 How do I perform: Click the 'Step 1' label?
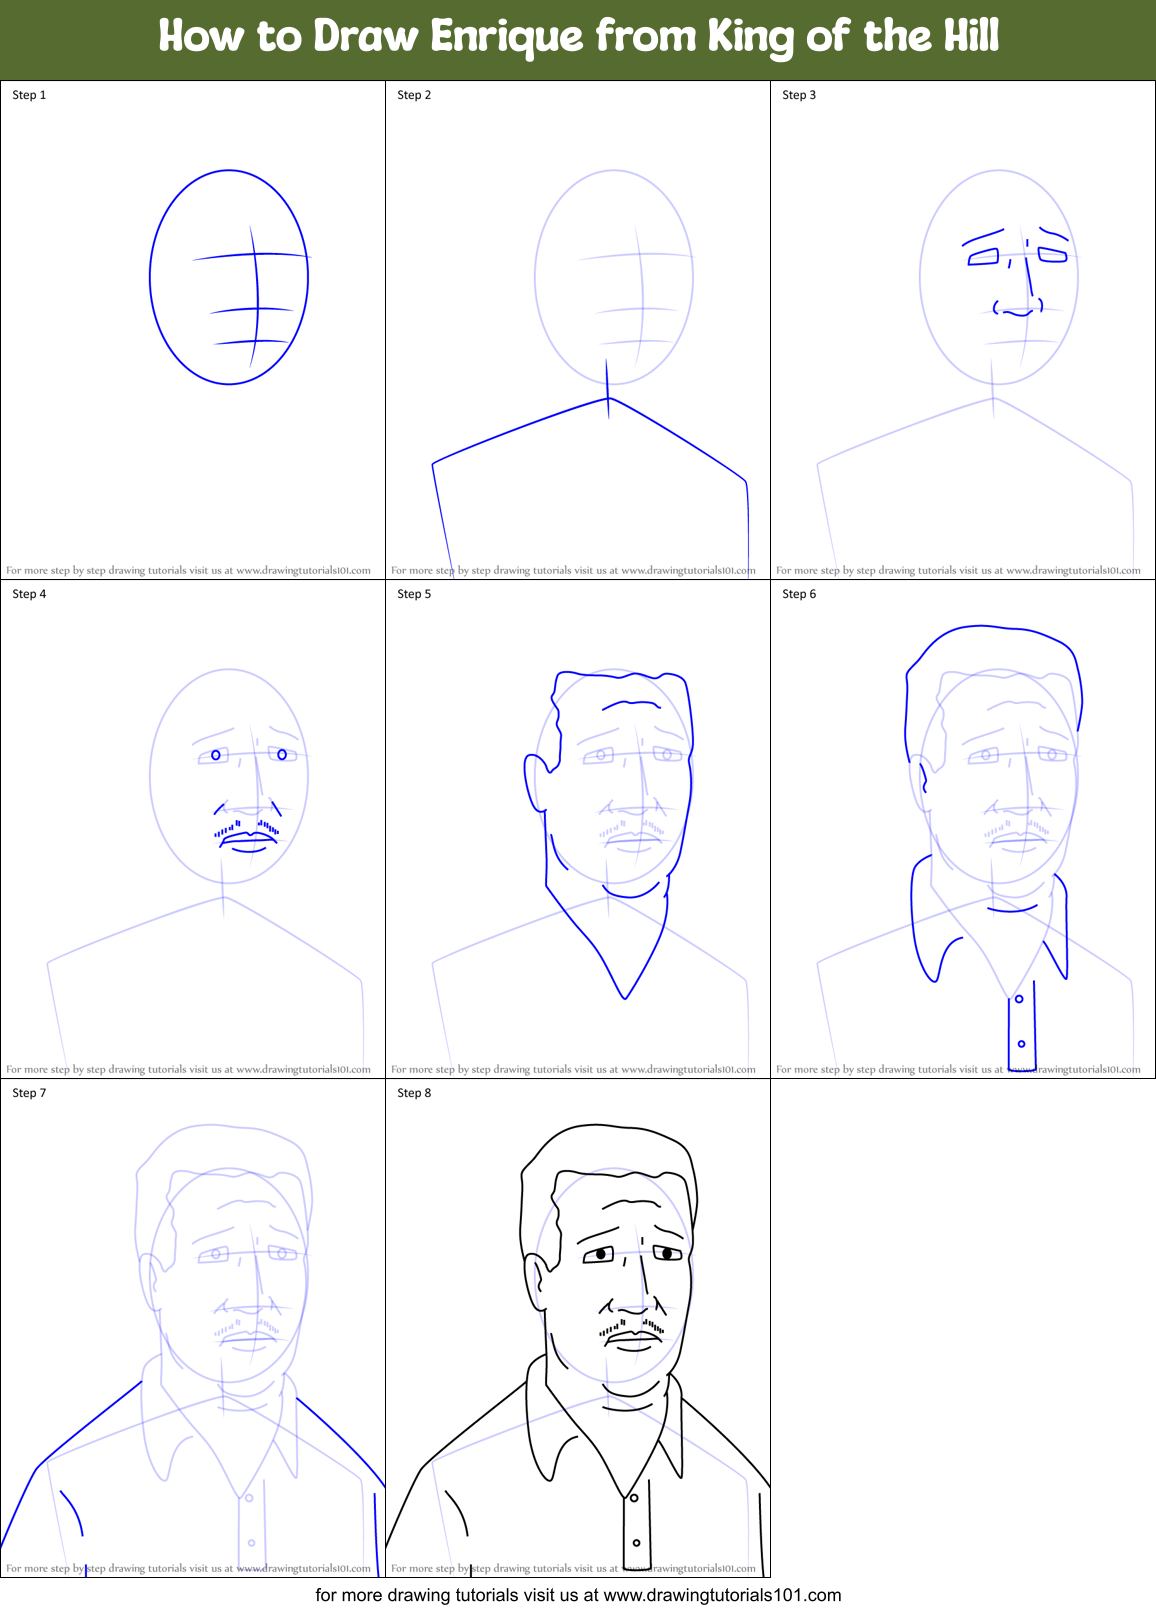pos(29,95)
